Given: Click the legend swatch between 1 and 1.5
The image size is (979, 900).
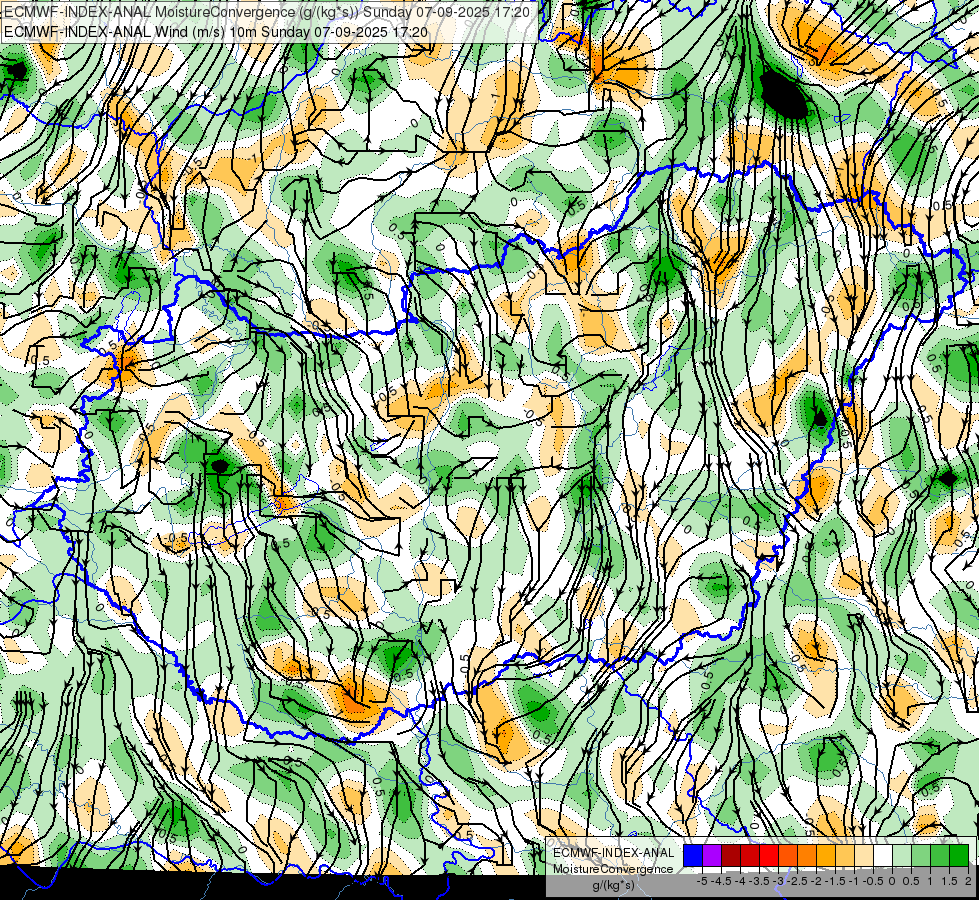Looking at the screenshot, I should click(940, 856).
